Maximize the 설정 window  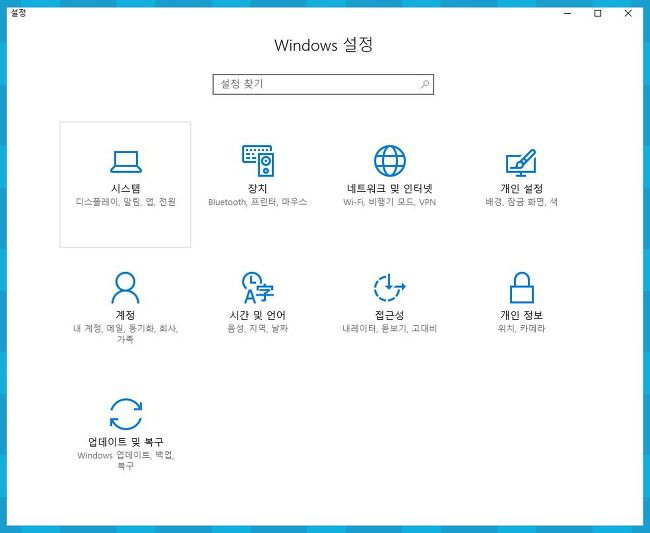(598, 13)
